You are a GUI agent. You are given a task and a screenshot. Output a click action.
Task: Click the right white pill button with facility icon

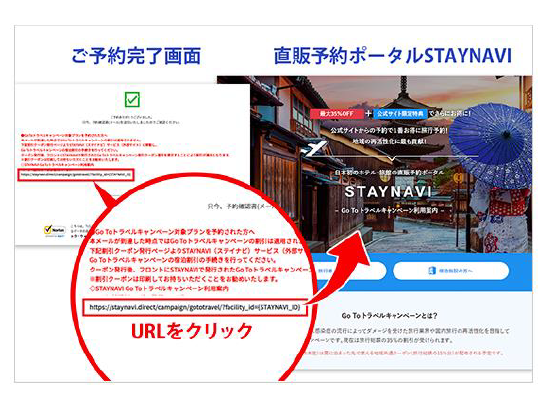click(x=451, y=271)
